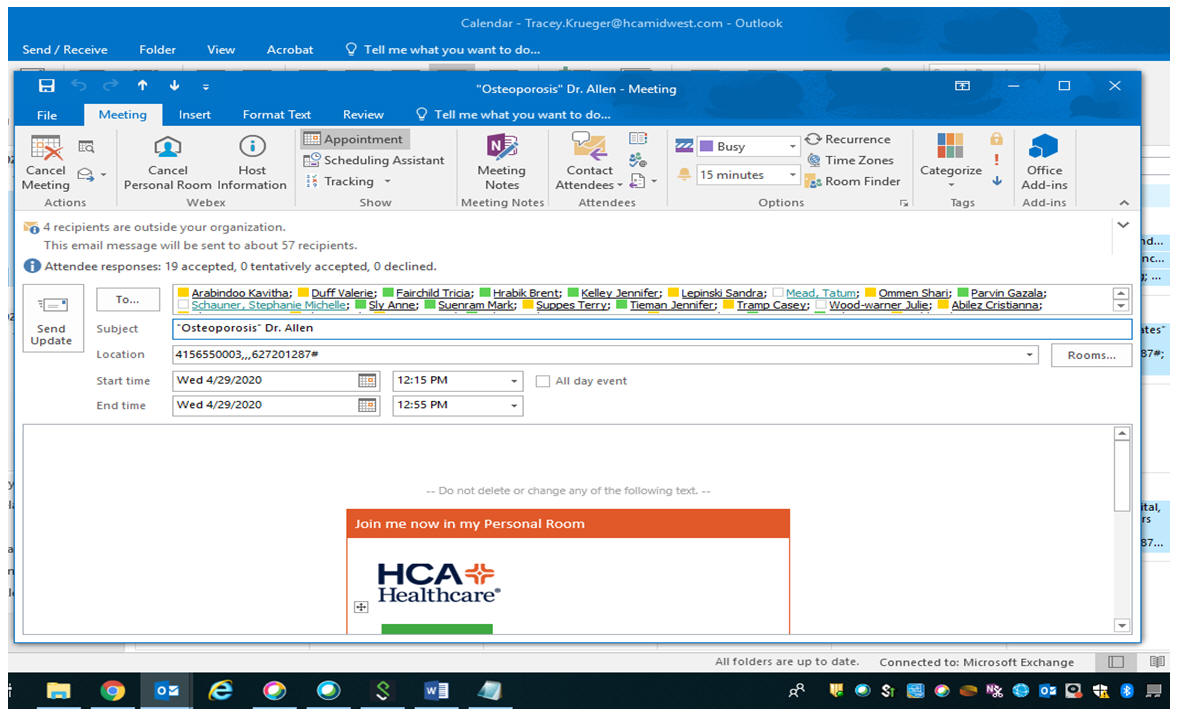This screenshot has height=716, width=1178.
Task: Click the Cancel Meeting icon
Action: (46, 150)
